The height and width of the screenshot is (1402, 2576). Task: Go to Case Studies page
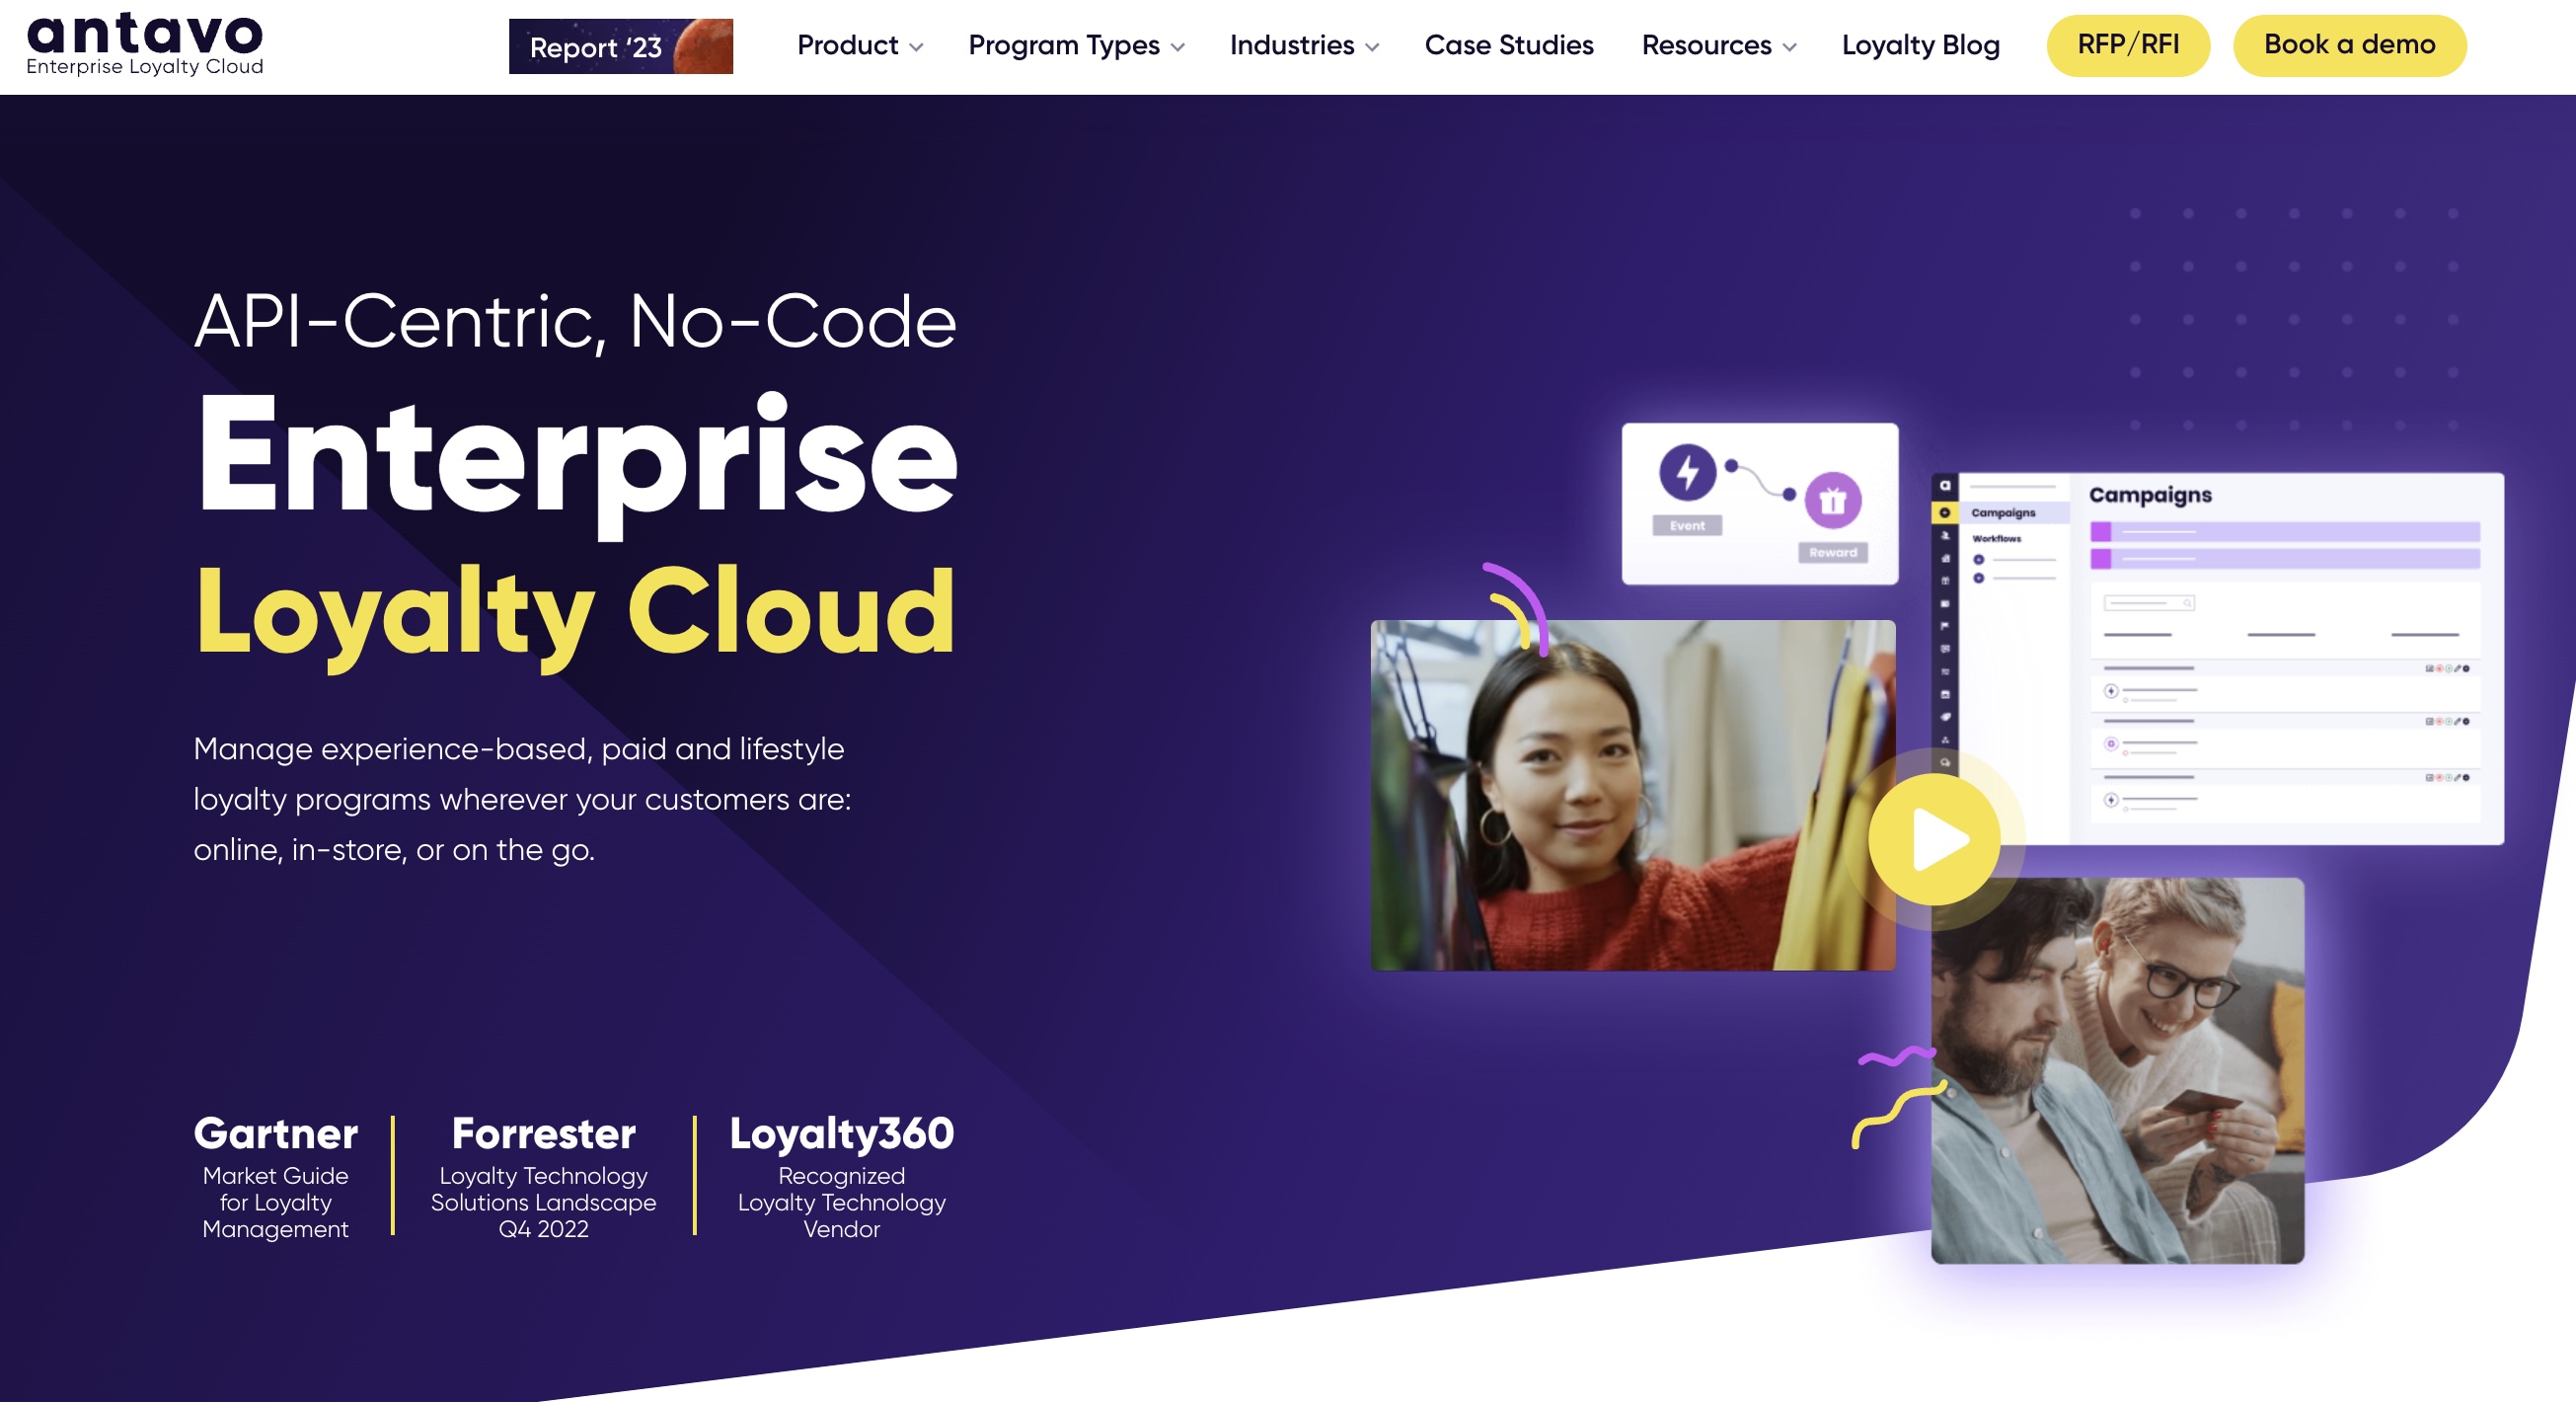[x=1508, y=45]
